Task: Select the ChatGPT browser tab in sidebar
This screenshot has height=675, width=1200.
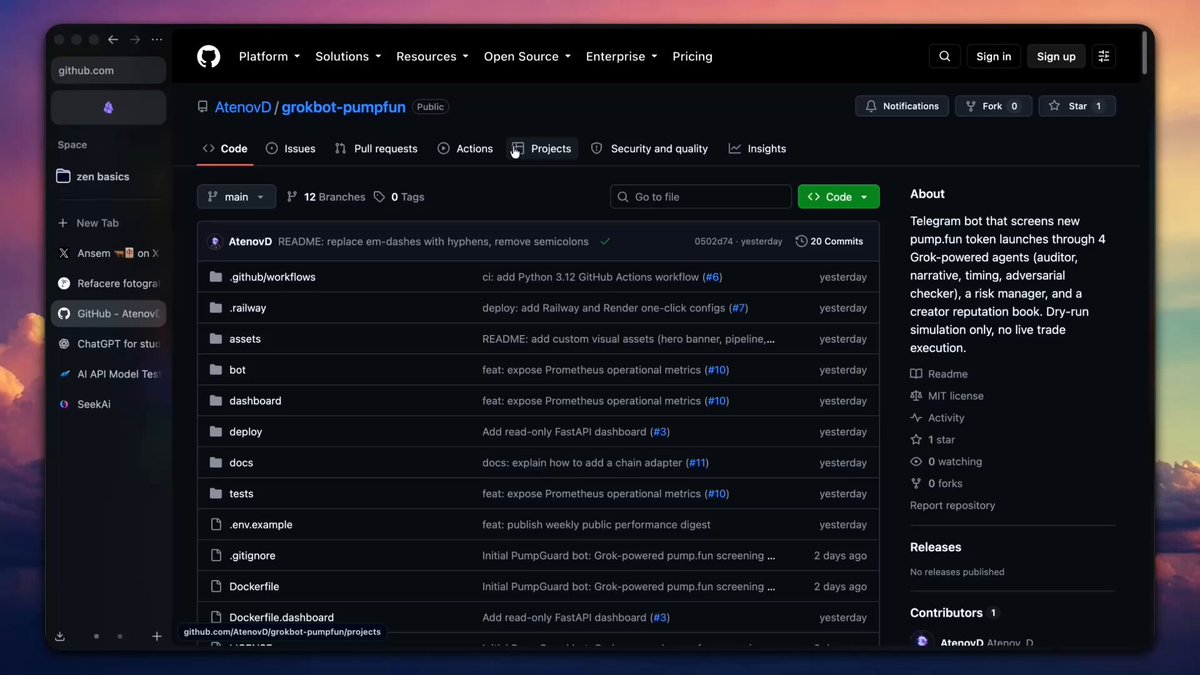Action: point(109,344)
